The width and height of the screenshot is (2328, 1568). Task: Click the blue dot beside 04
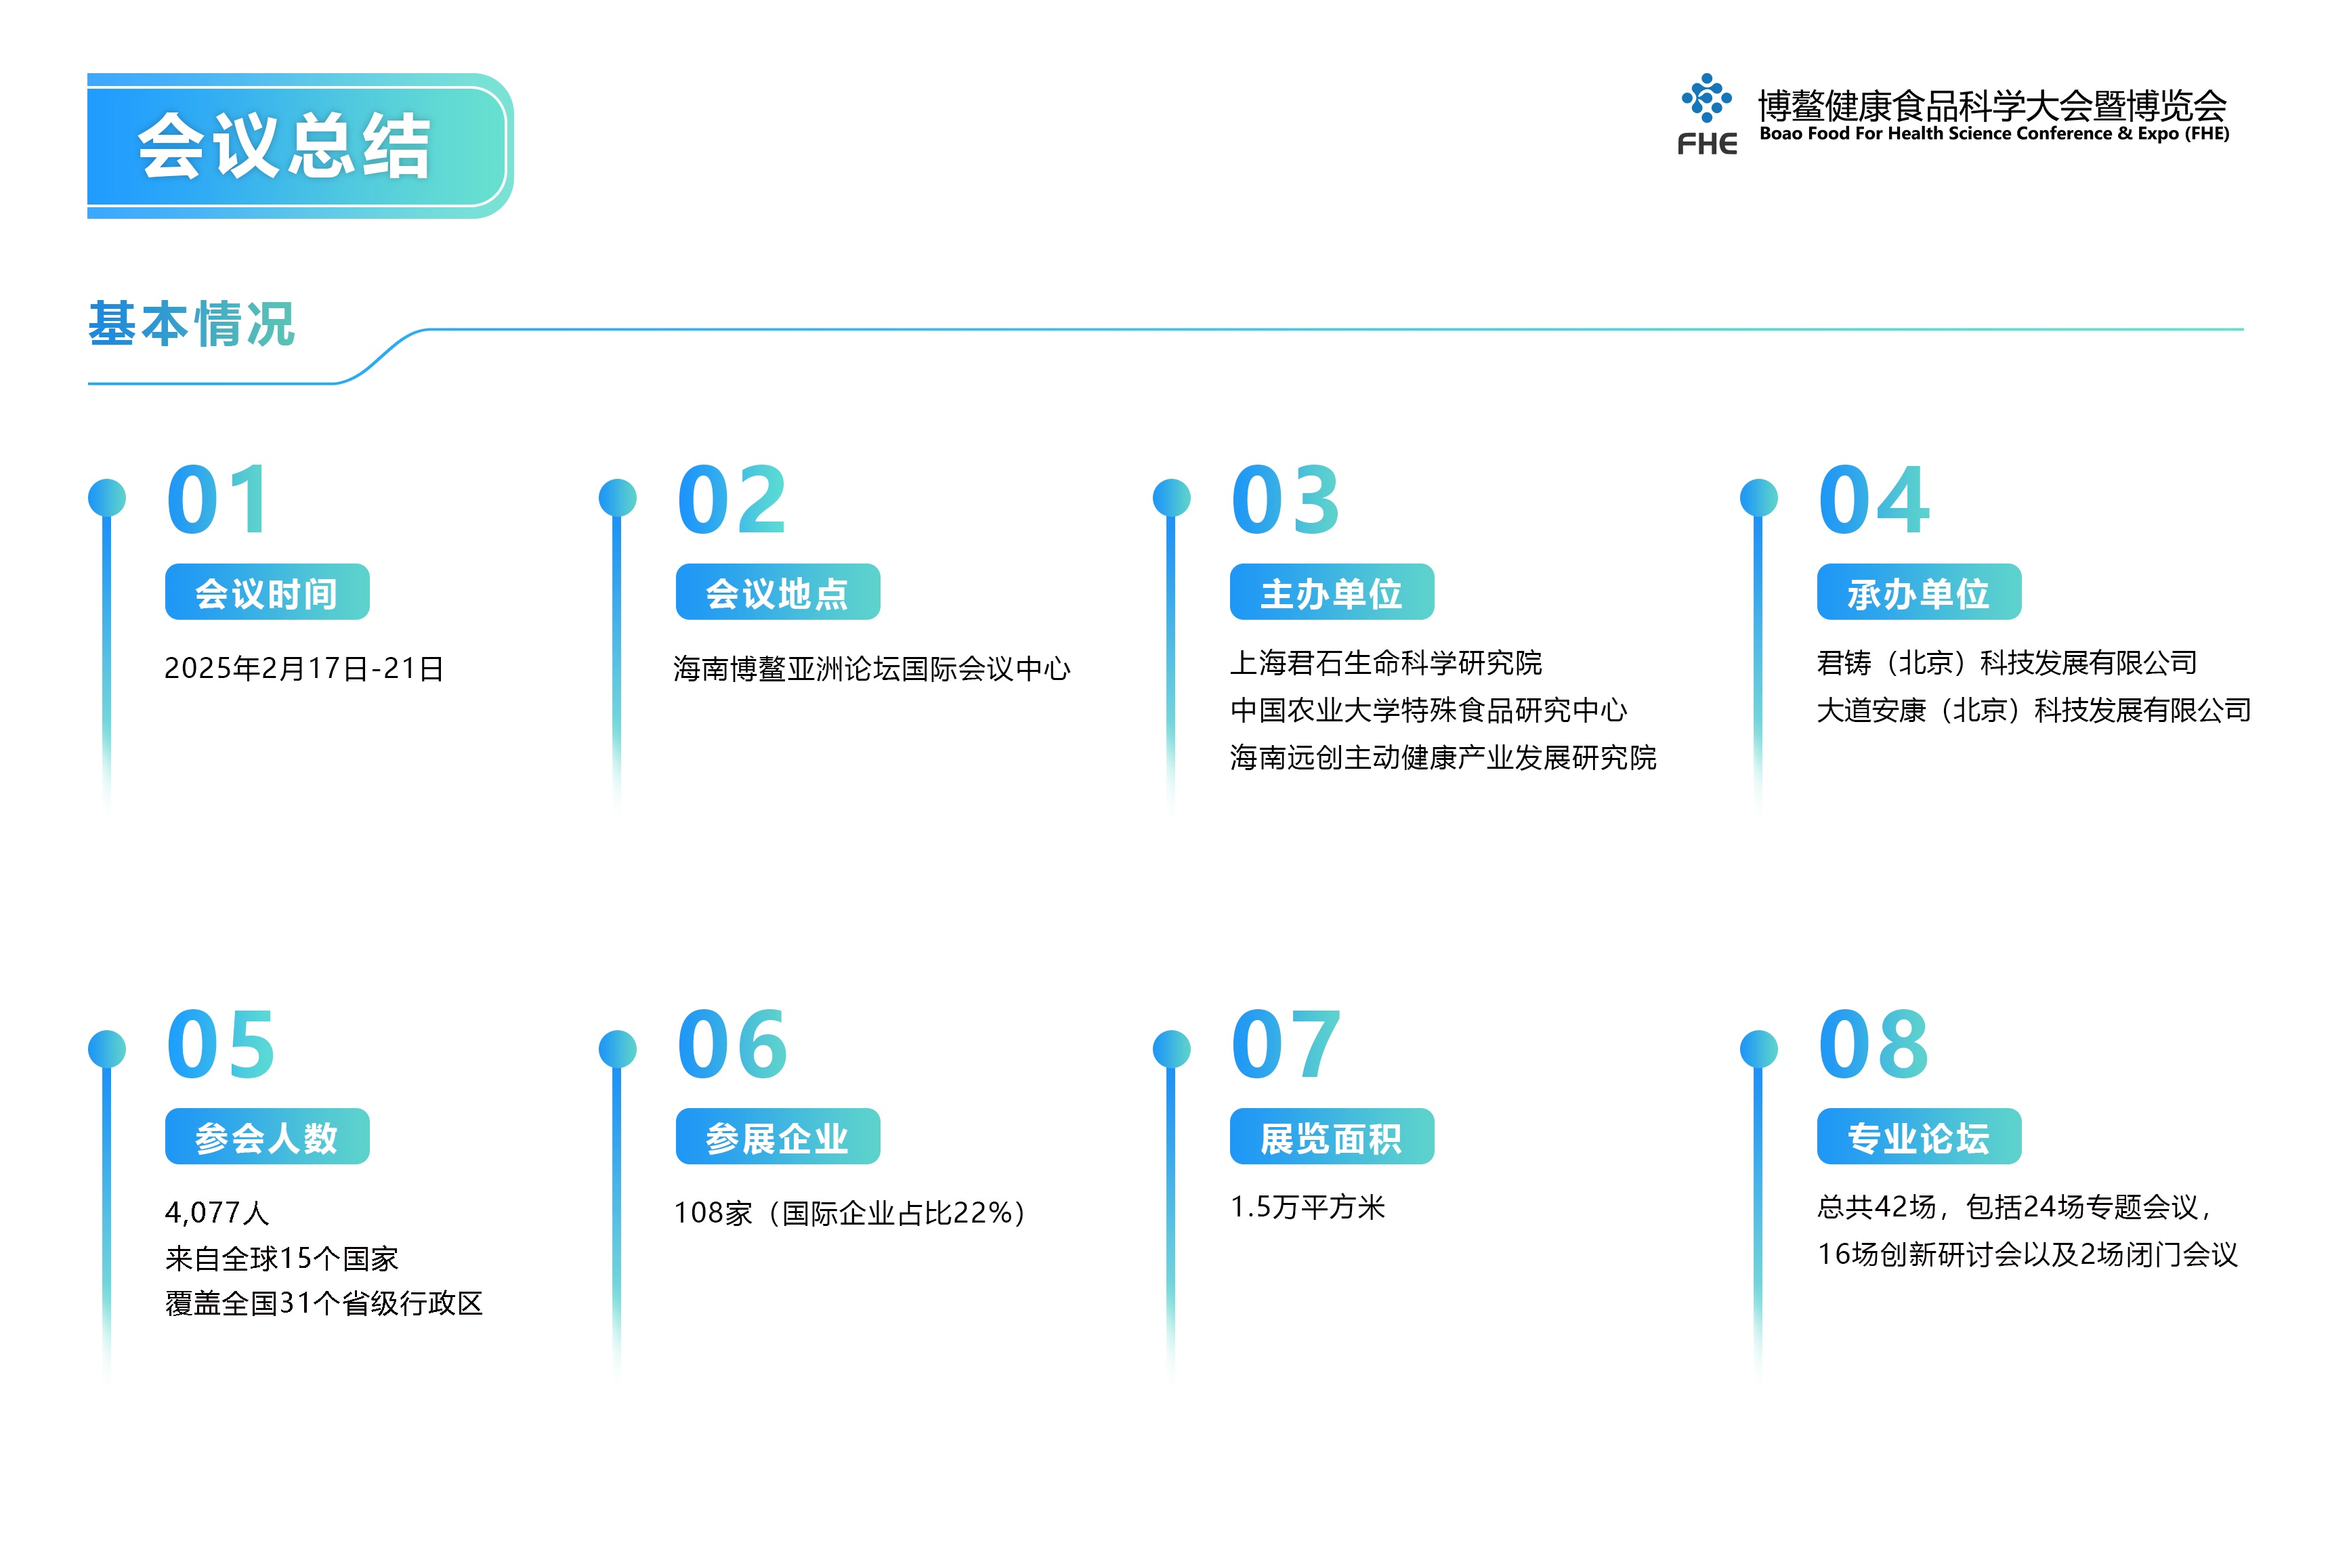click(x=1758, y=497)
